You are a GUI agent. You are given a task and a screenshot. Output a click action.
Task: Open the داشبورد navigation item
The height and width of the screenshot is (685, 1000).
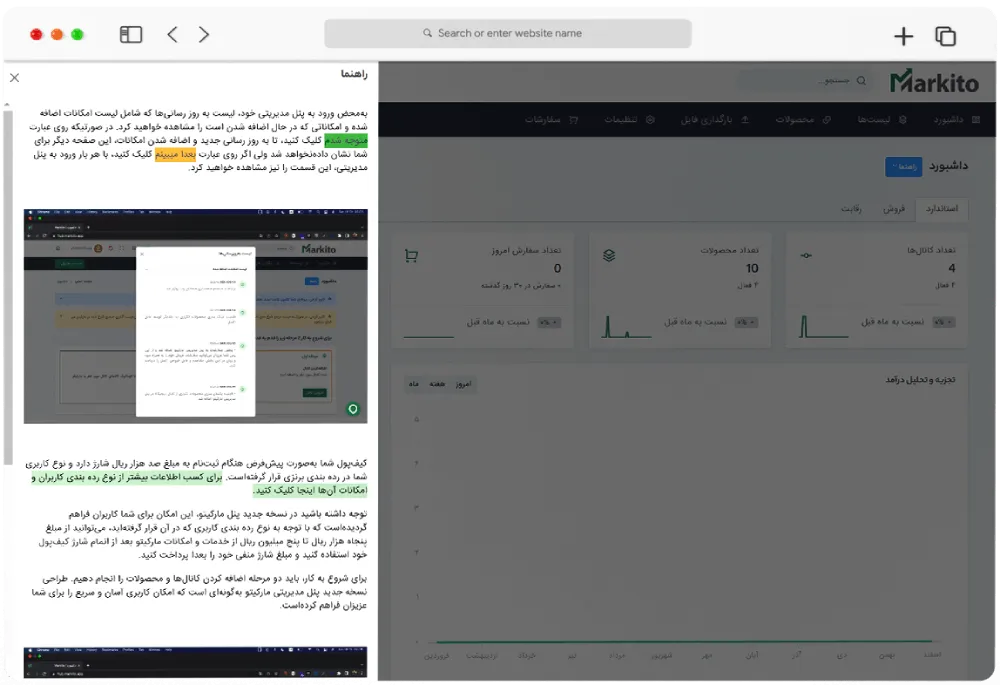tap(957, 120)
